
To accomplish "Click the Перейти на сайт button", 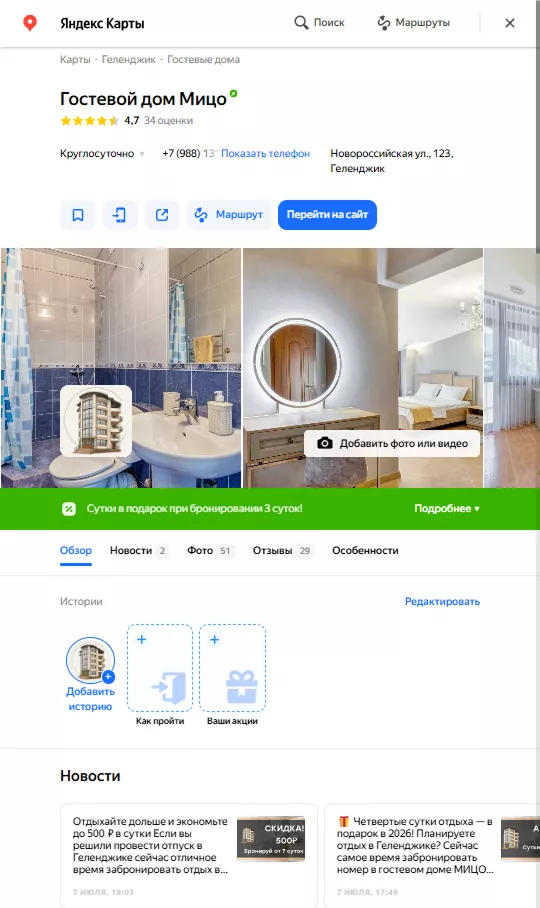I will point(327,215).
